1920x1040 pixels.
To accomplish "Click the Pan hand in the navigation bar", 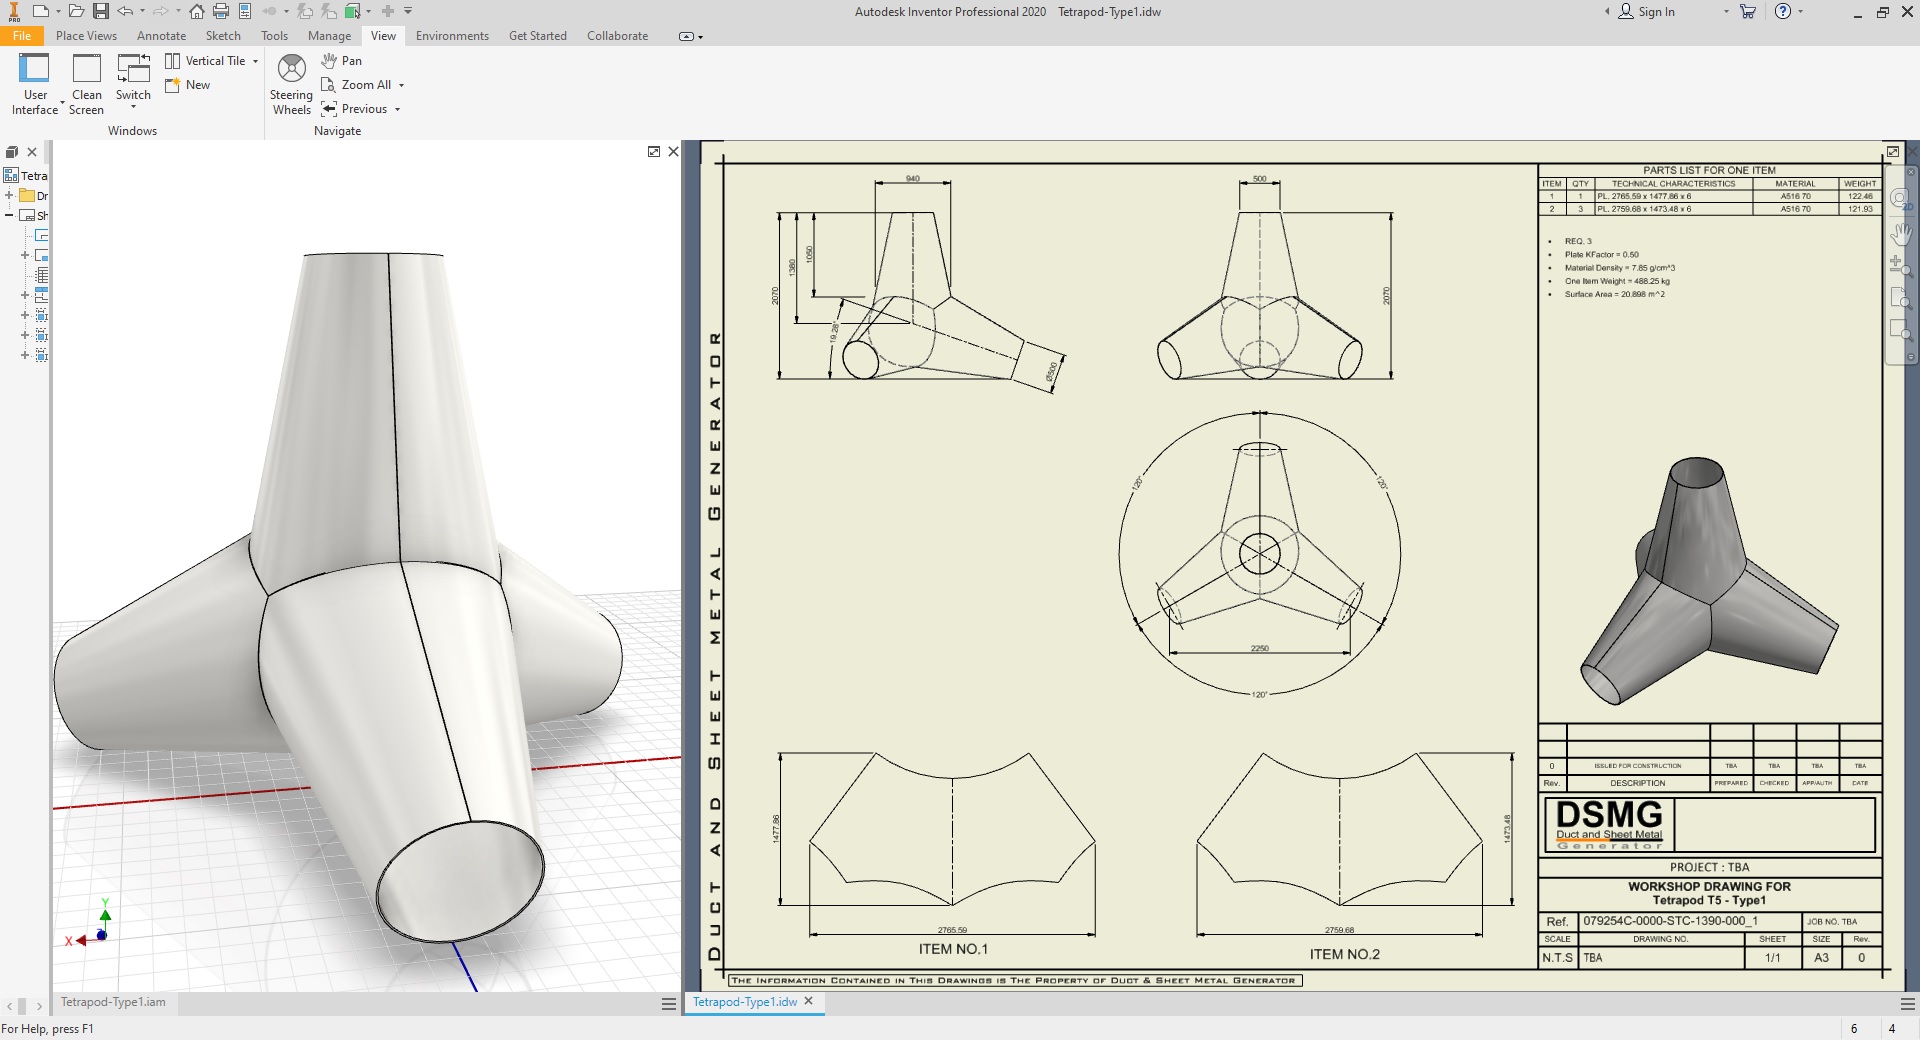I will click(1900, 234).
